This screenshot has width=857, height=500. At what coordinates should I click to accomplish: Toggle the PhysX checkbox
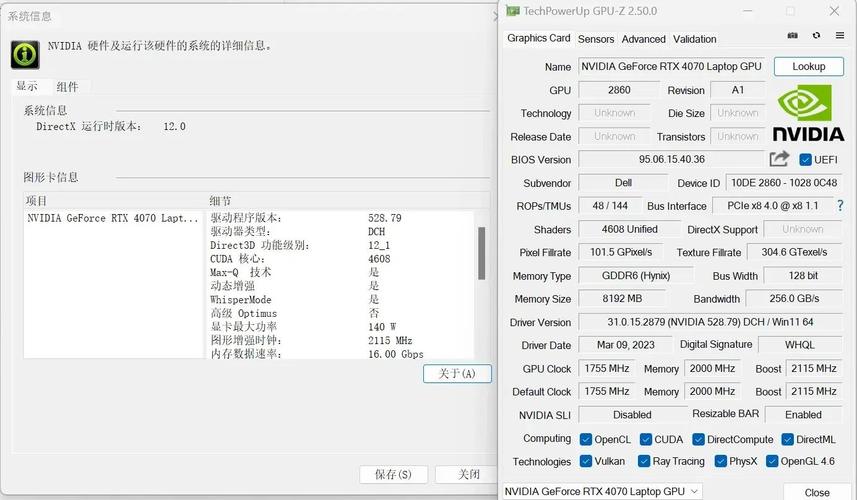[721, 461]
